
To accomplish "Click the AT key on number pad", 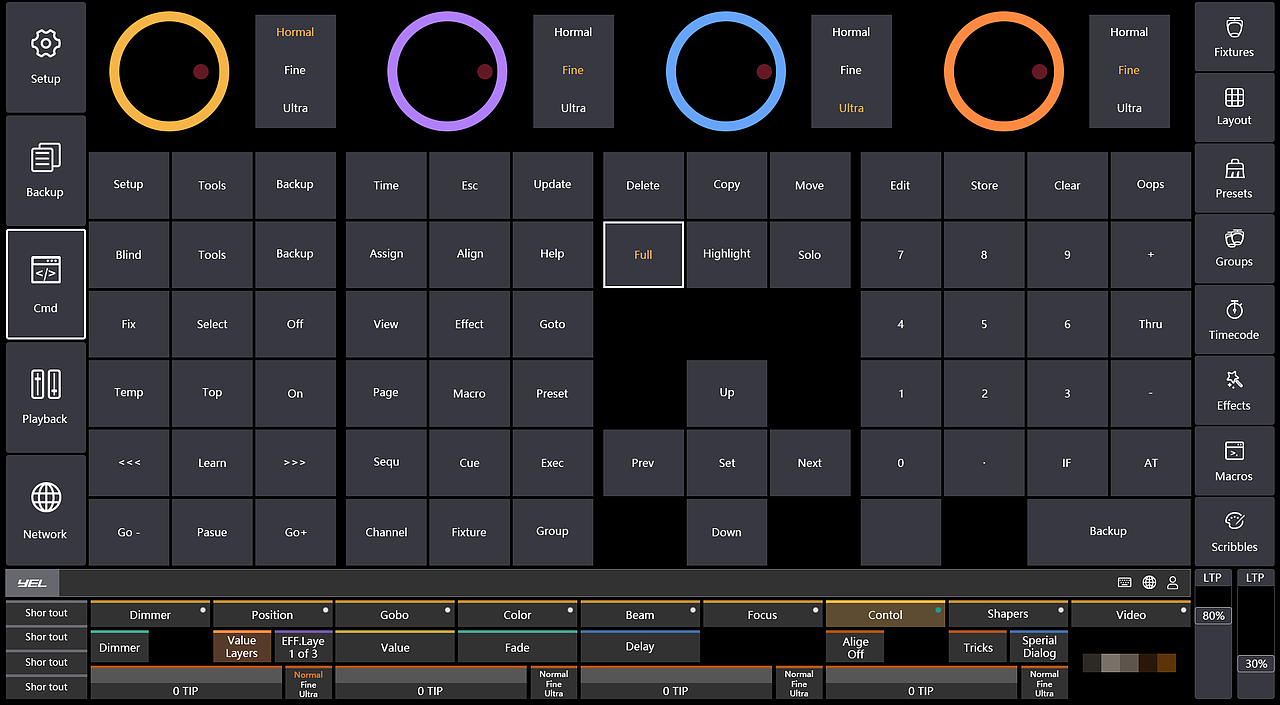I will 1151,463.
